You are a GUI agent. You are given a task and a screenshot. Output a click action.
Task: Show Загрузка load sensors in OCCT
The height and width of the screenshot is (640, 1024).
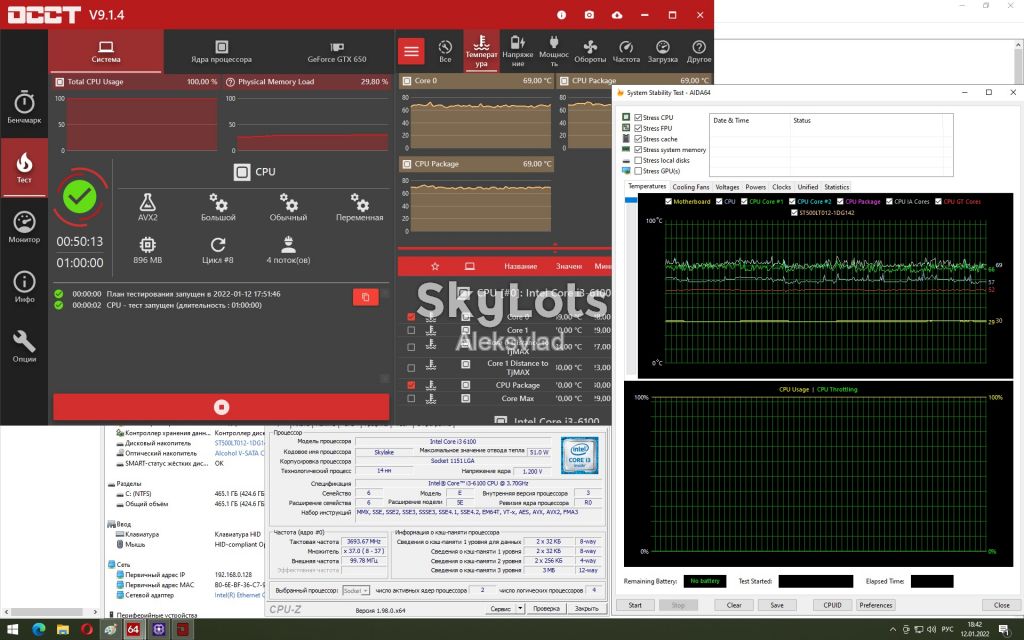[662, 51]
